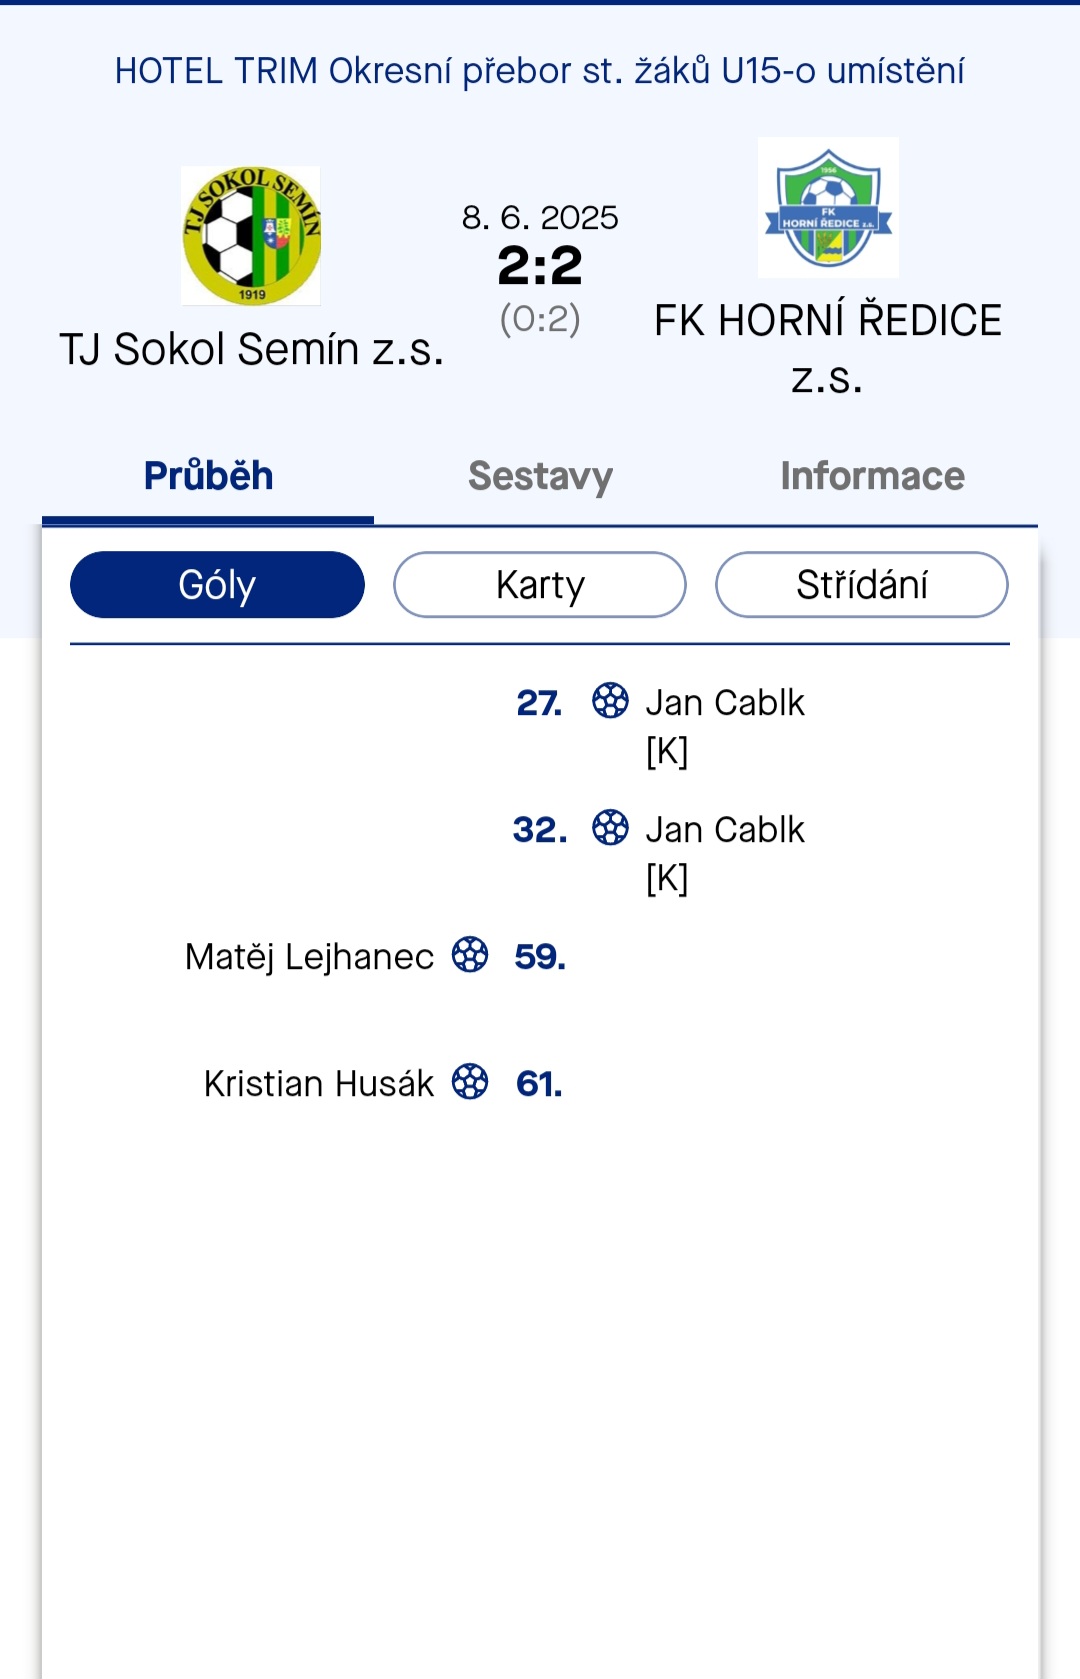Open the Informace tab
This screenshot has height=1679, width=1080.
click(x=872, y=477)
